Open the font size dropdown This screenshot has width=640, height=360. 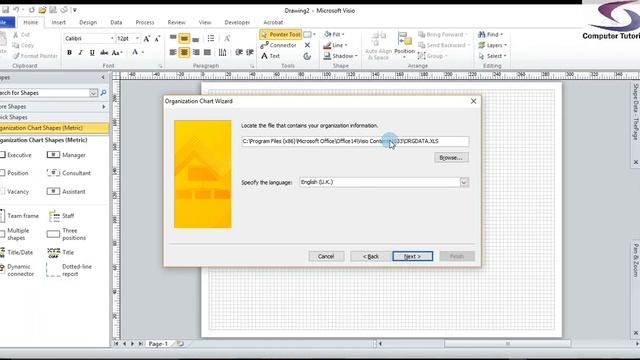pos(138,38)
